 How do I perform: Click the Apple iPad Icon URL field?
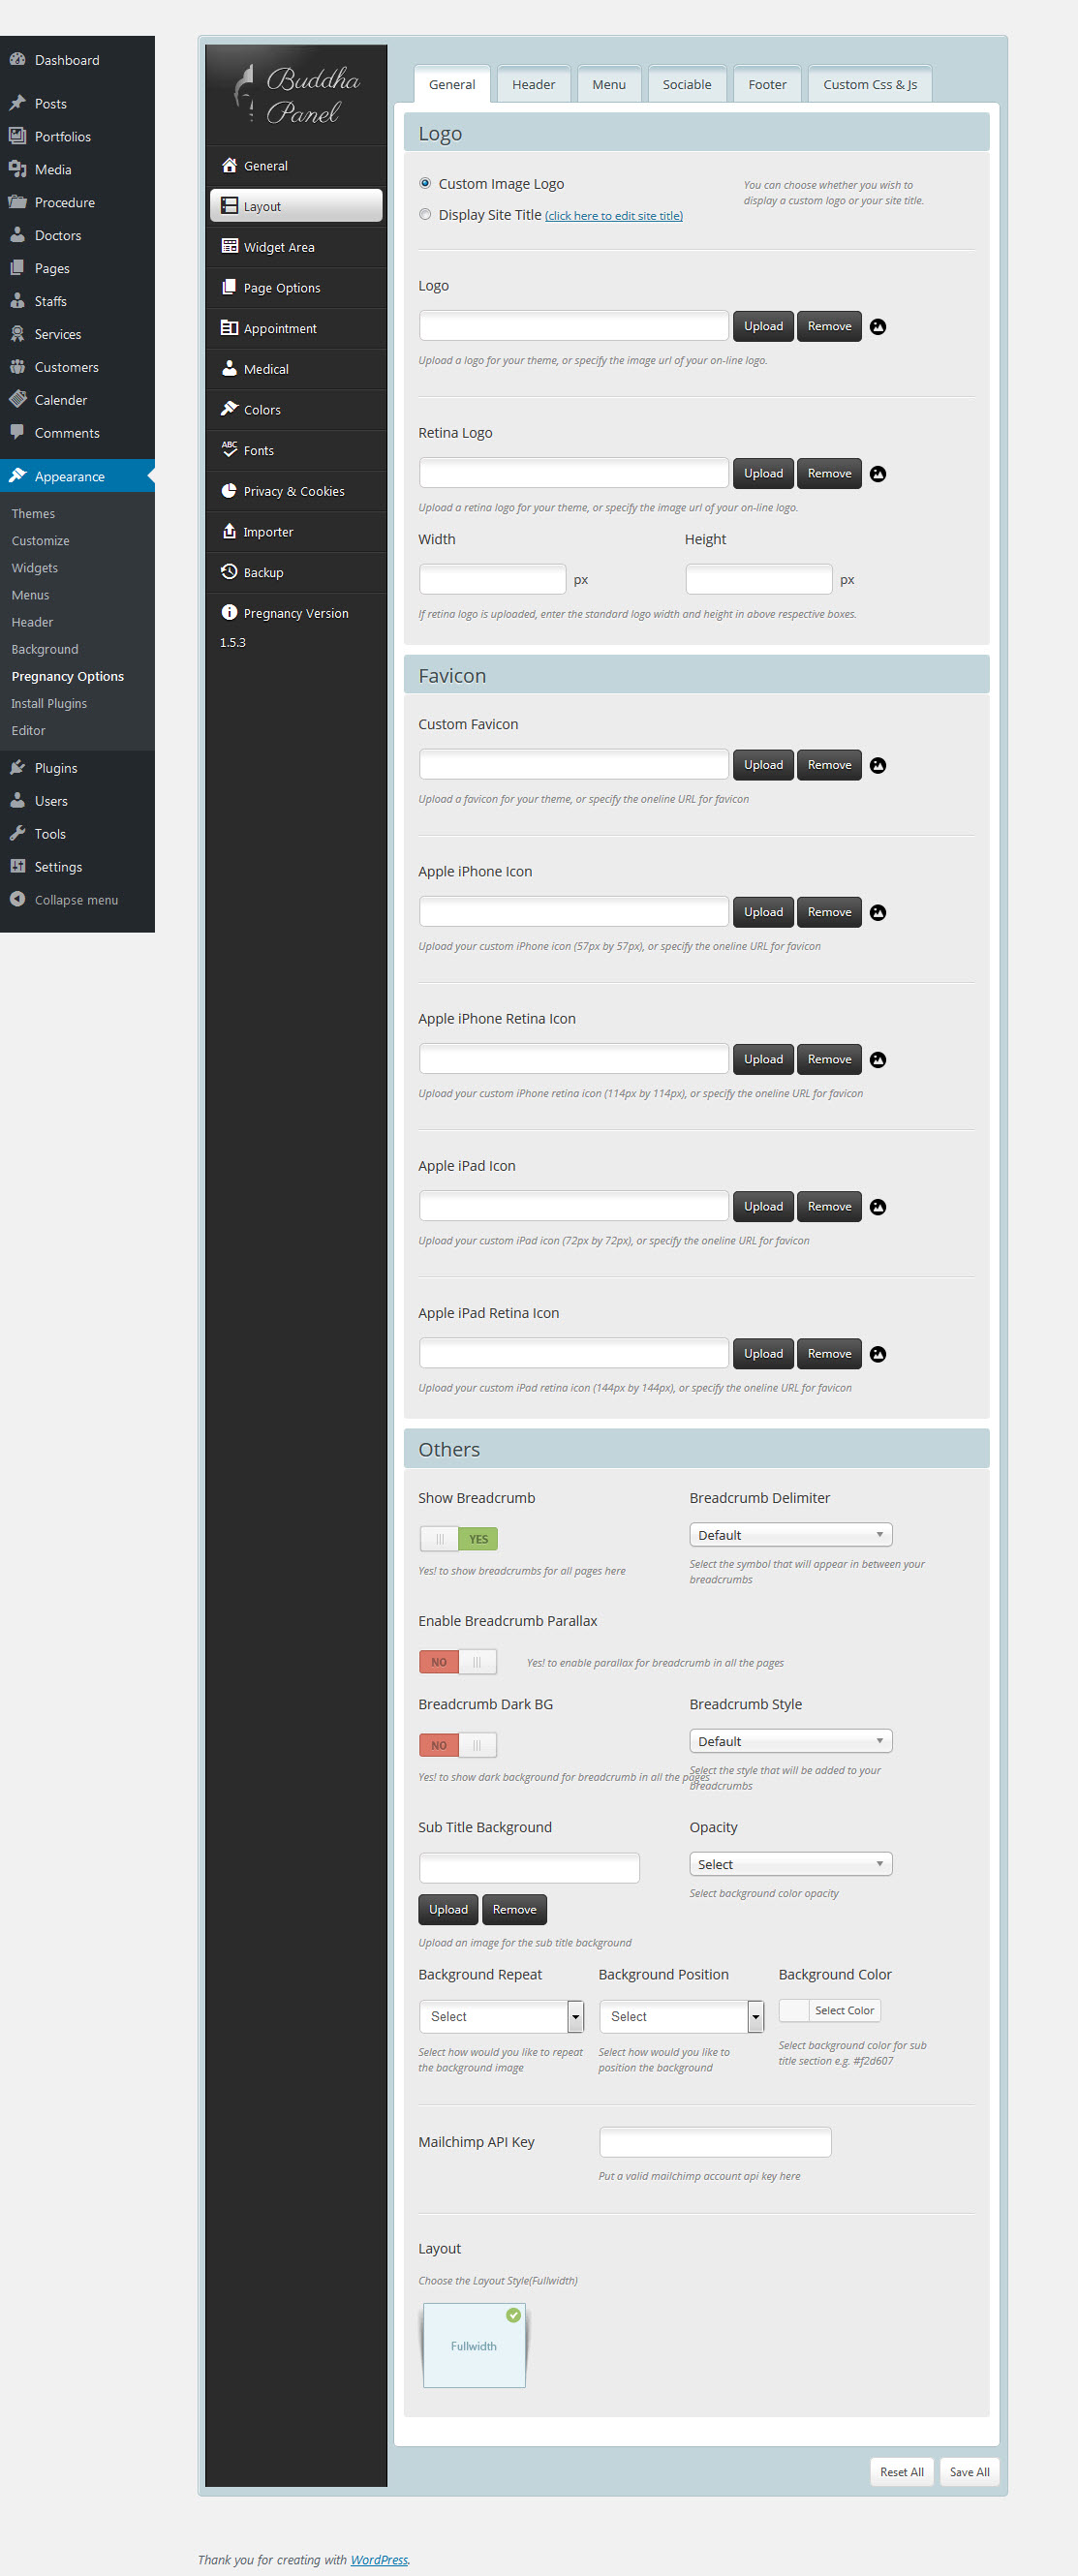click(573, 1205)
